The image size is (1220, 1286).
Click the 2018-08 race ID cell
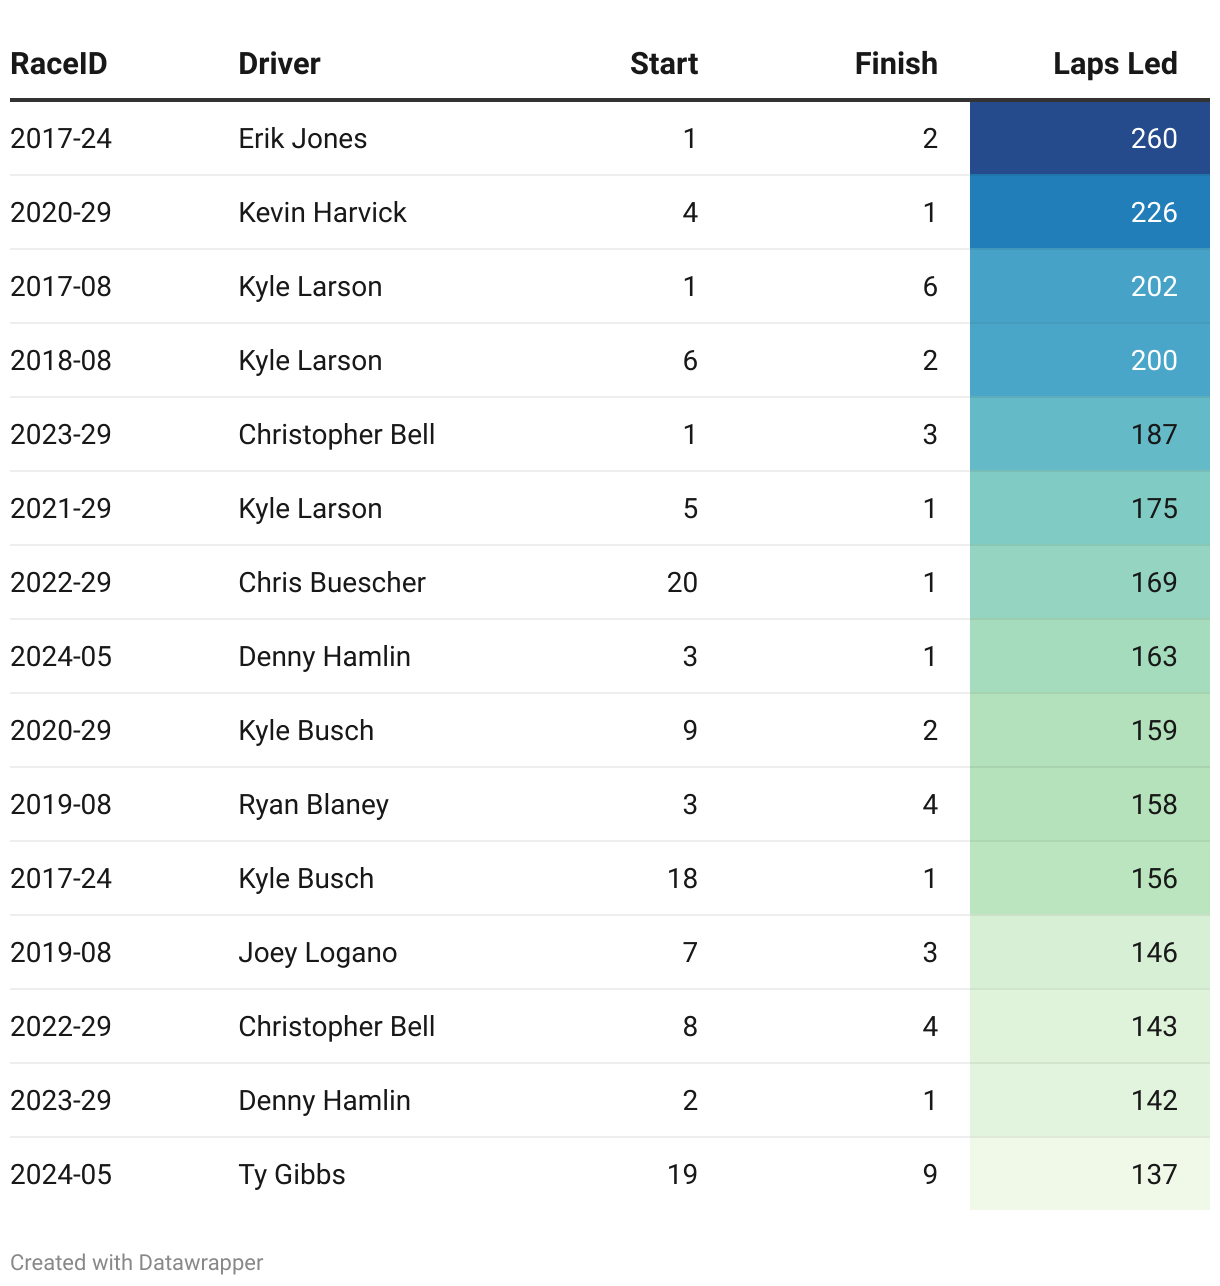(61, 360)
